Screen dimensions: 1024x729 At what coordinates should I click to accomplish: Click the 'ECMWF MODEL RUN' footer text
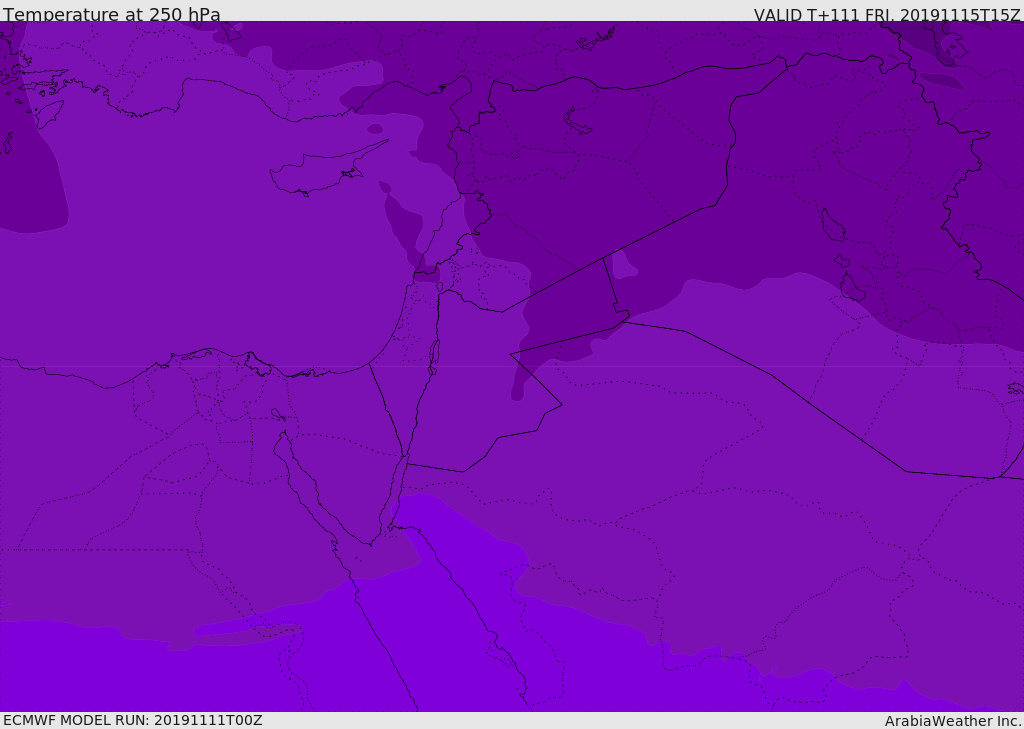[132, 720]
